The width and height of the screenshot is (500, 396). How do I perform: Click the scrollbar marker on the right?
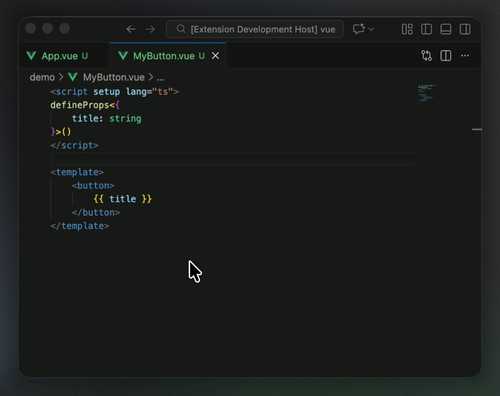coord(477,129)
